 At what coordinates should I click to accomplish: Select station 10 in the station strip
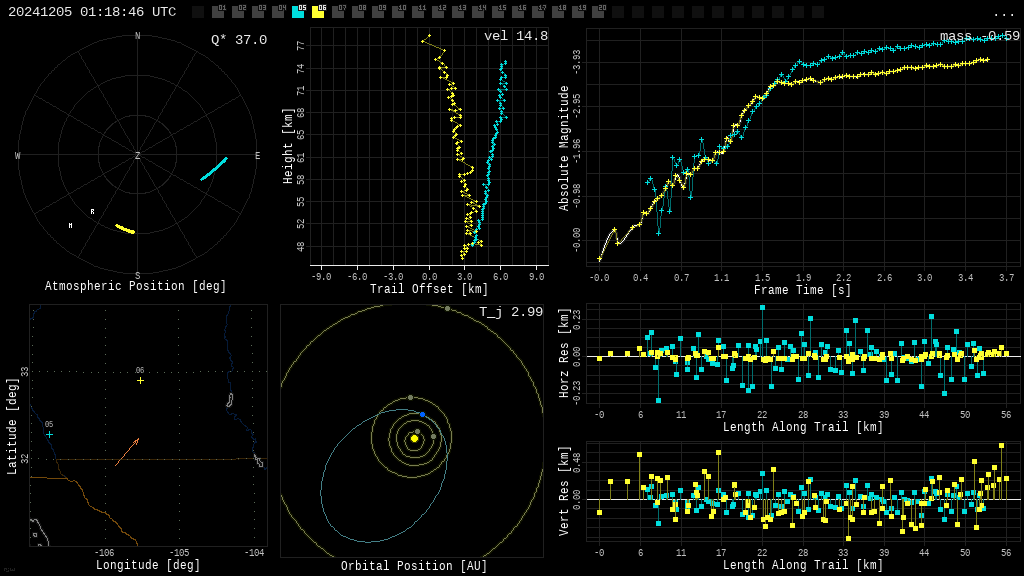pos(398,12)
